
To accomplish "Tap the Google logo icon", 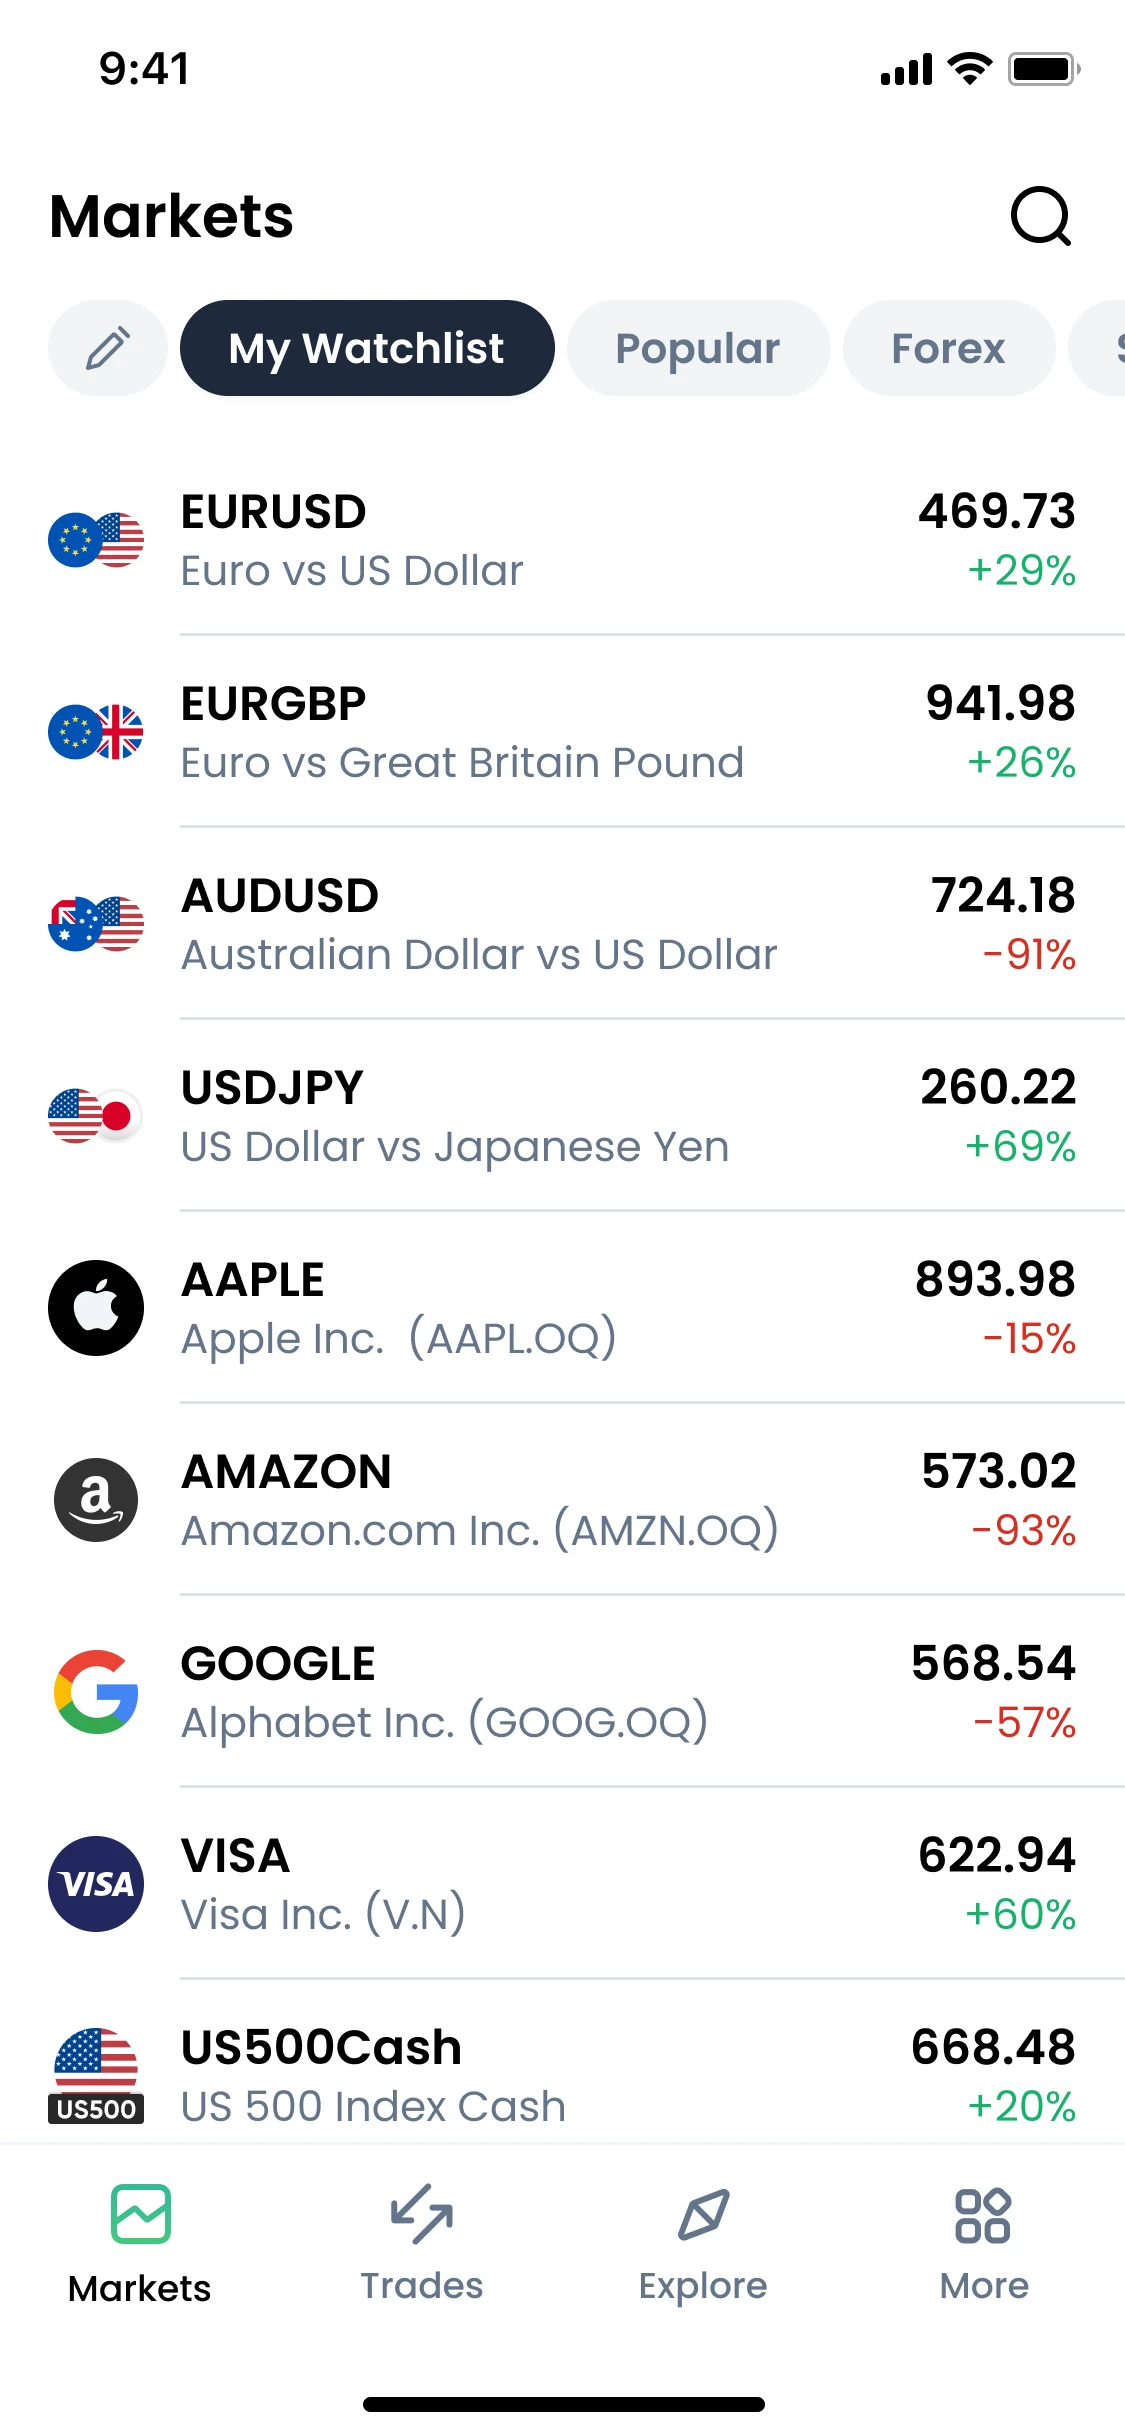I will tap(96, 1692).
